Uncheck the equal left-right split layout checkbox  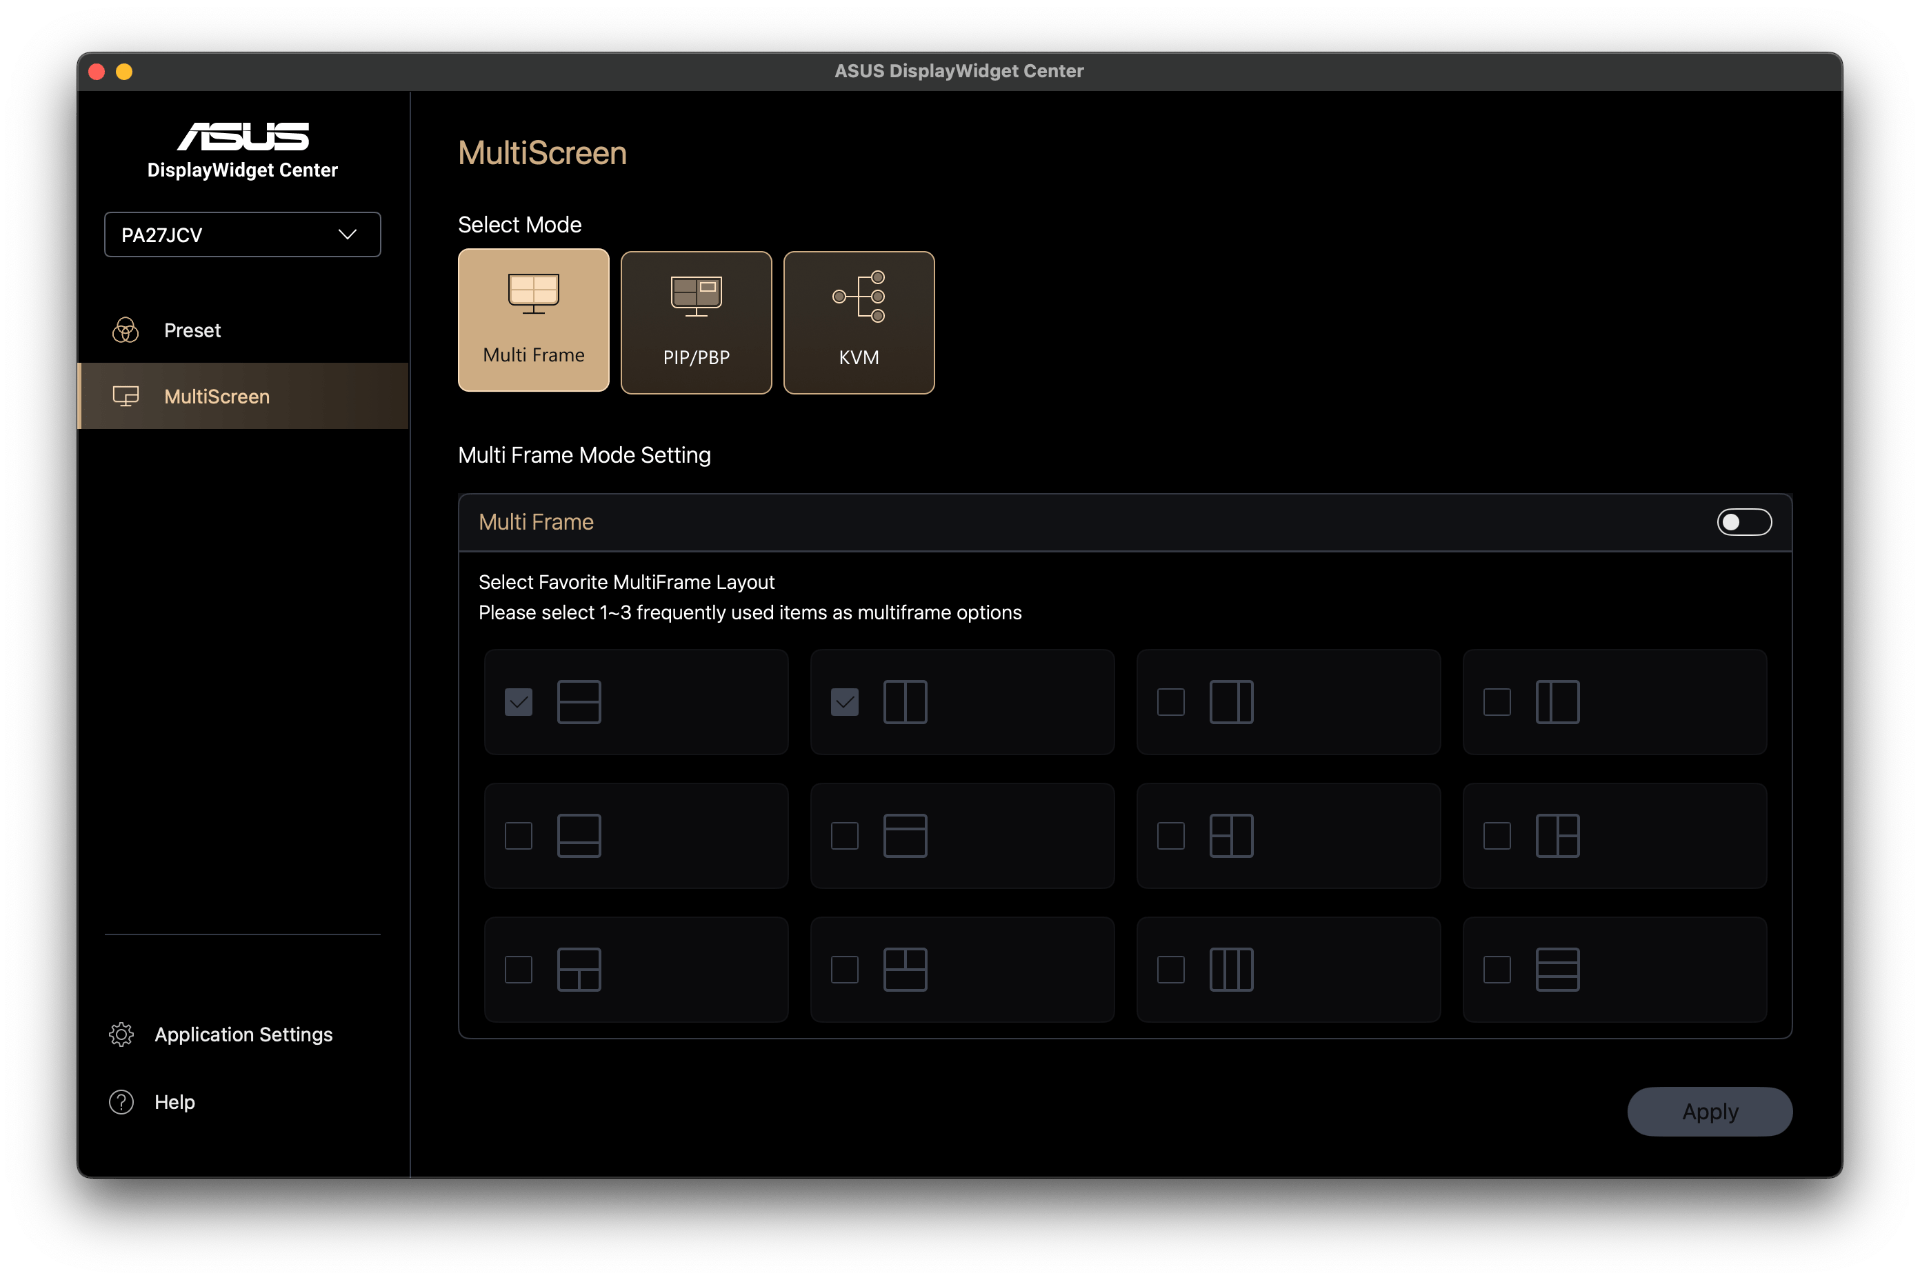coord(844,702)
